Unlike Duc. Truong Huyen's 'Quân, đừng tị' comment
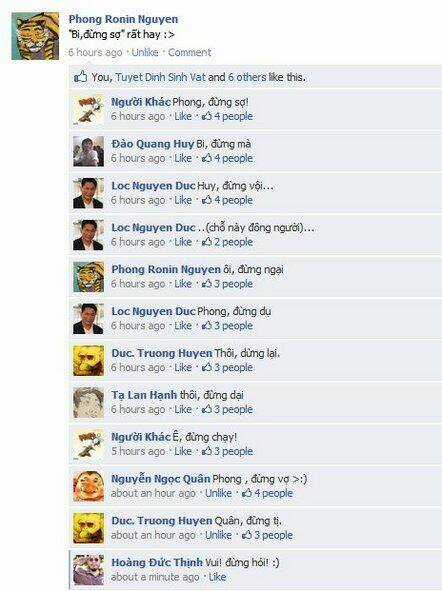This screenshot has width=442, height=591. pos(218,535)
